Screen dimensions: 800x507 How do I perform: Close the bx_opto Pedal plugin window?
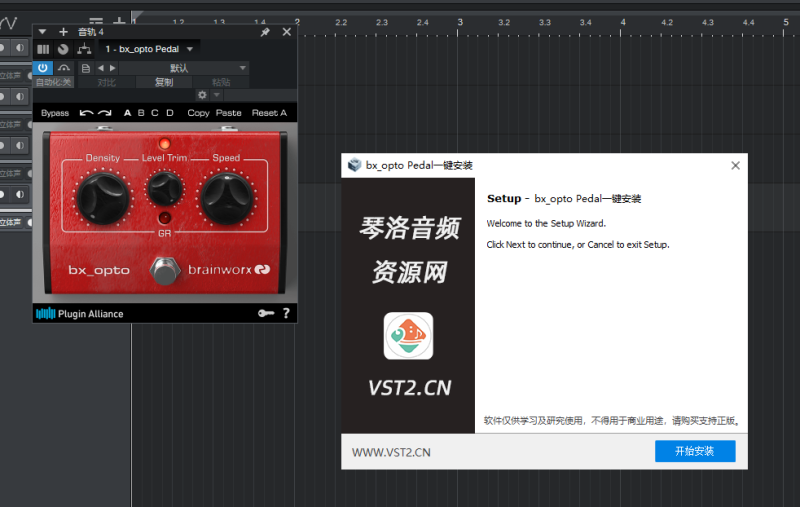coord(287,32)
